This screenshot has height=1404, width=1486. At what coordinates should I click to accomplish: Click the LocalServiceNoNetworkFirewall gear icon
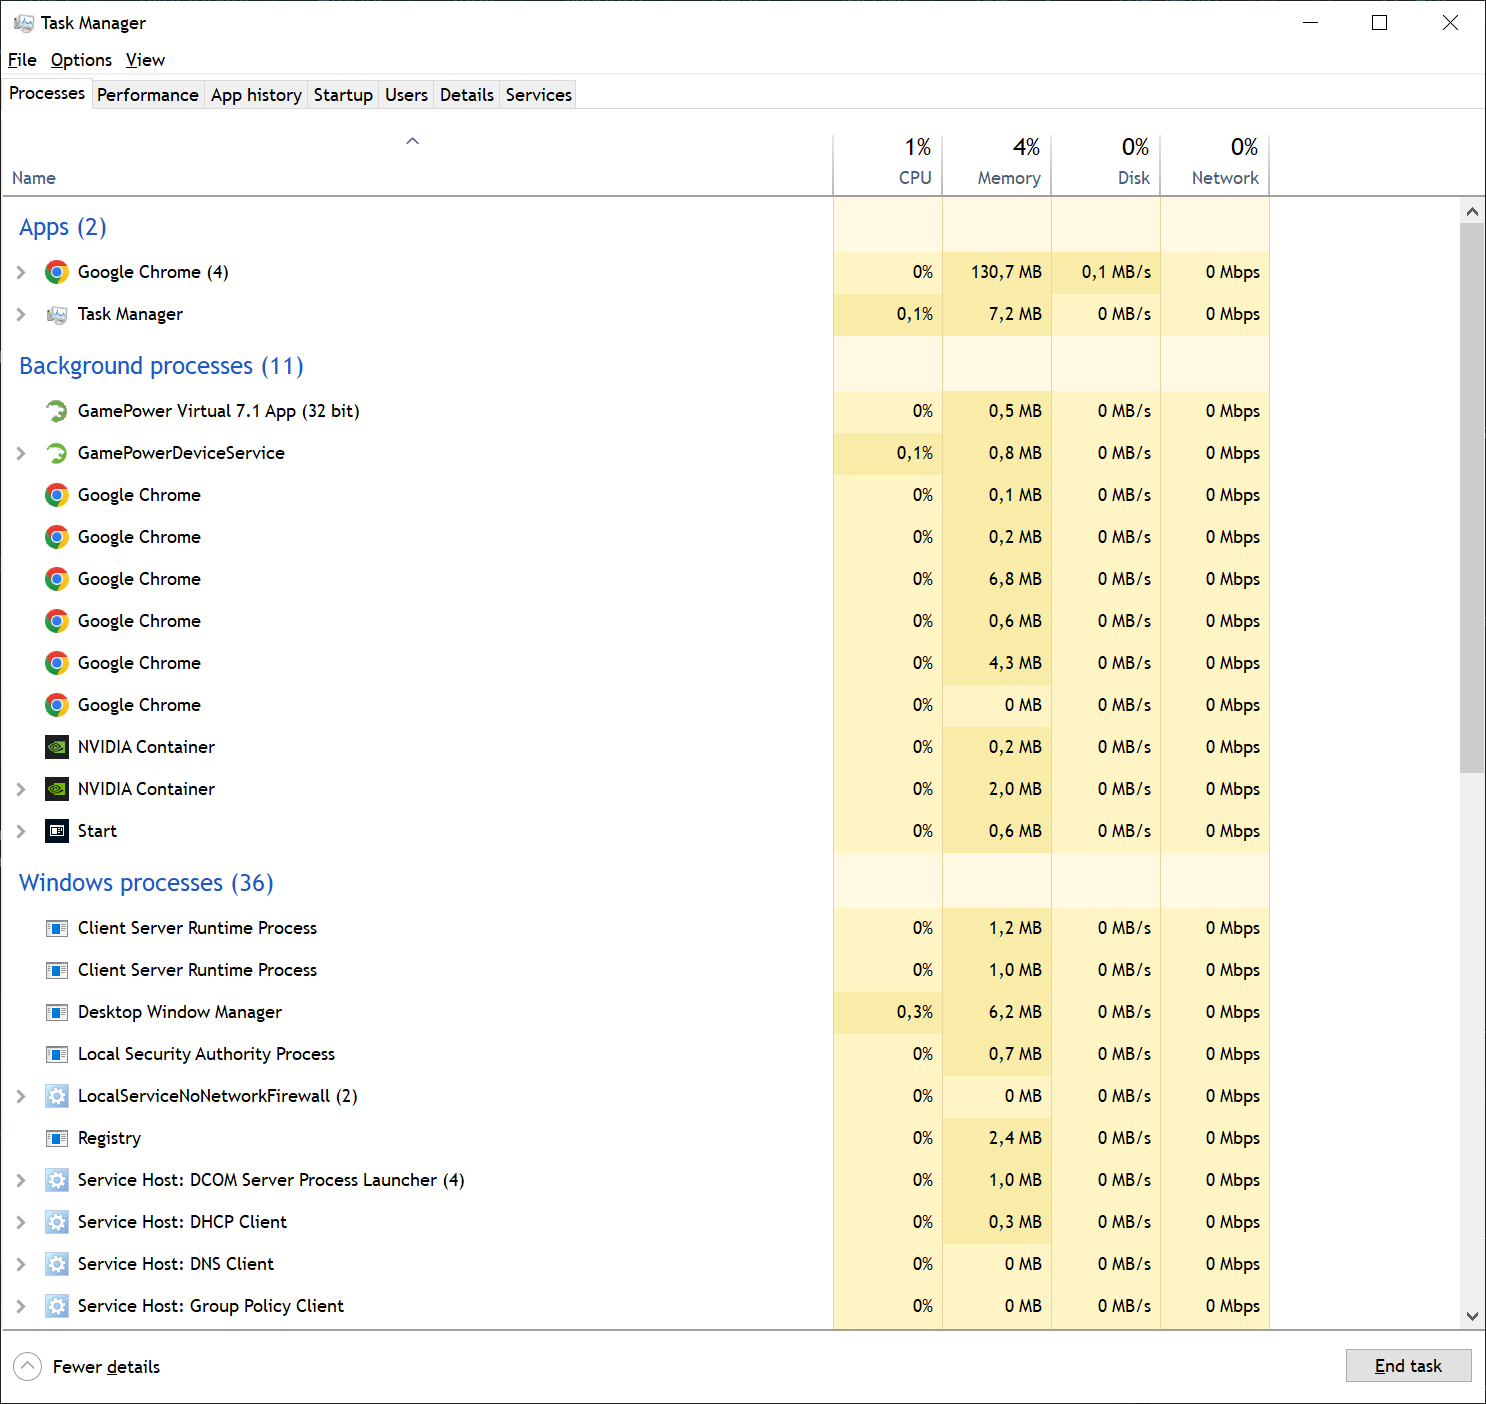[57, 1096]
